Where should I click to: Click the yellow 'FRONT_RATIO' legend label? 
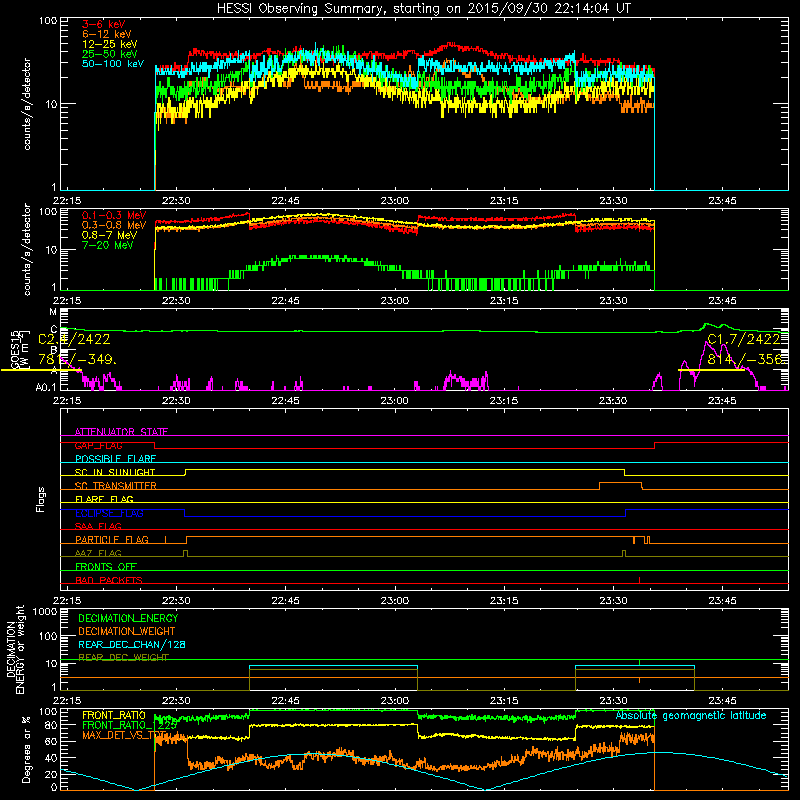[114, 715]
